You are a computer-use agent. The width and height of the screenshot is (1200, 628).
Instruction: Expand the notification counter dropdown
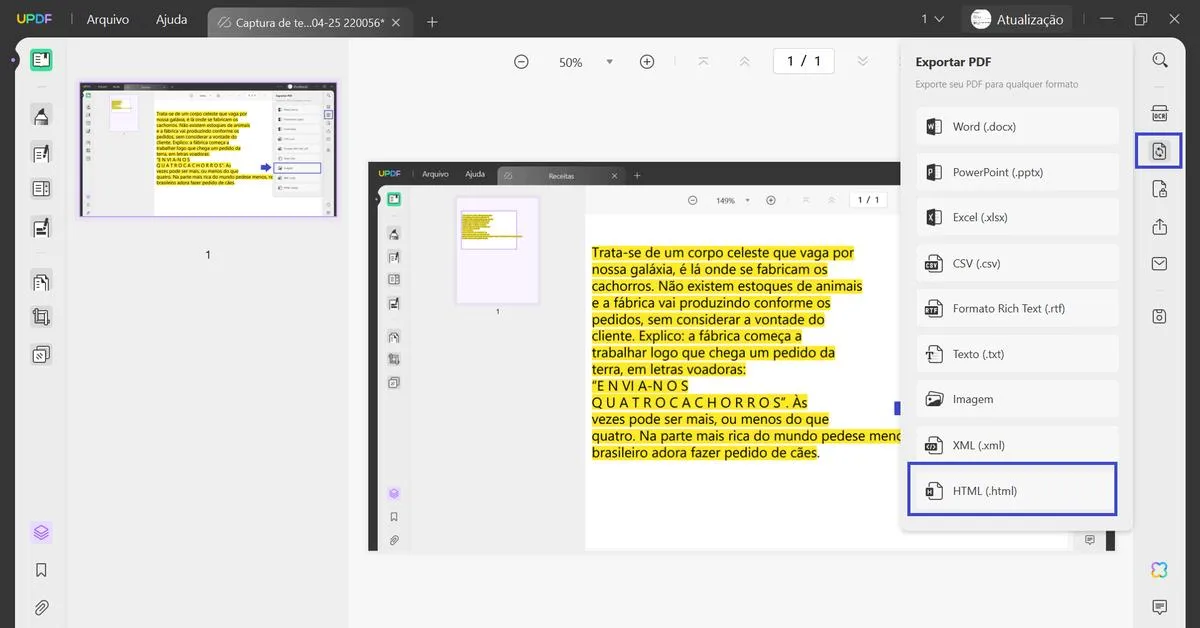(x=933, y=18)
